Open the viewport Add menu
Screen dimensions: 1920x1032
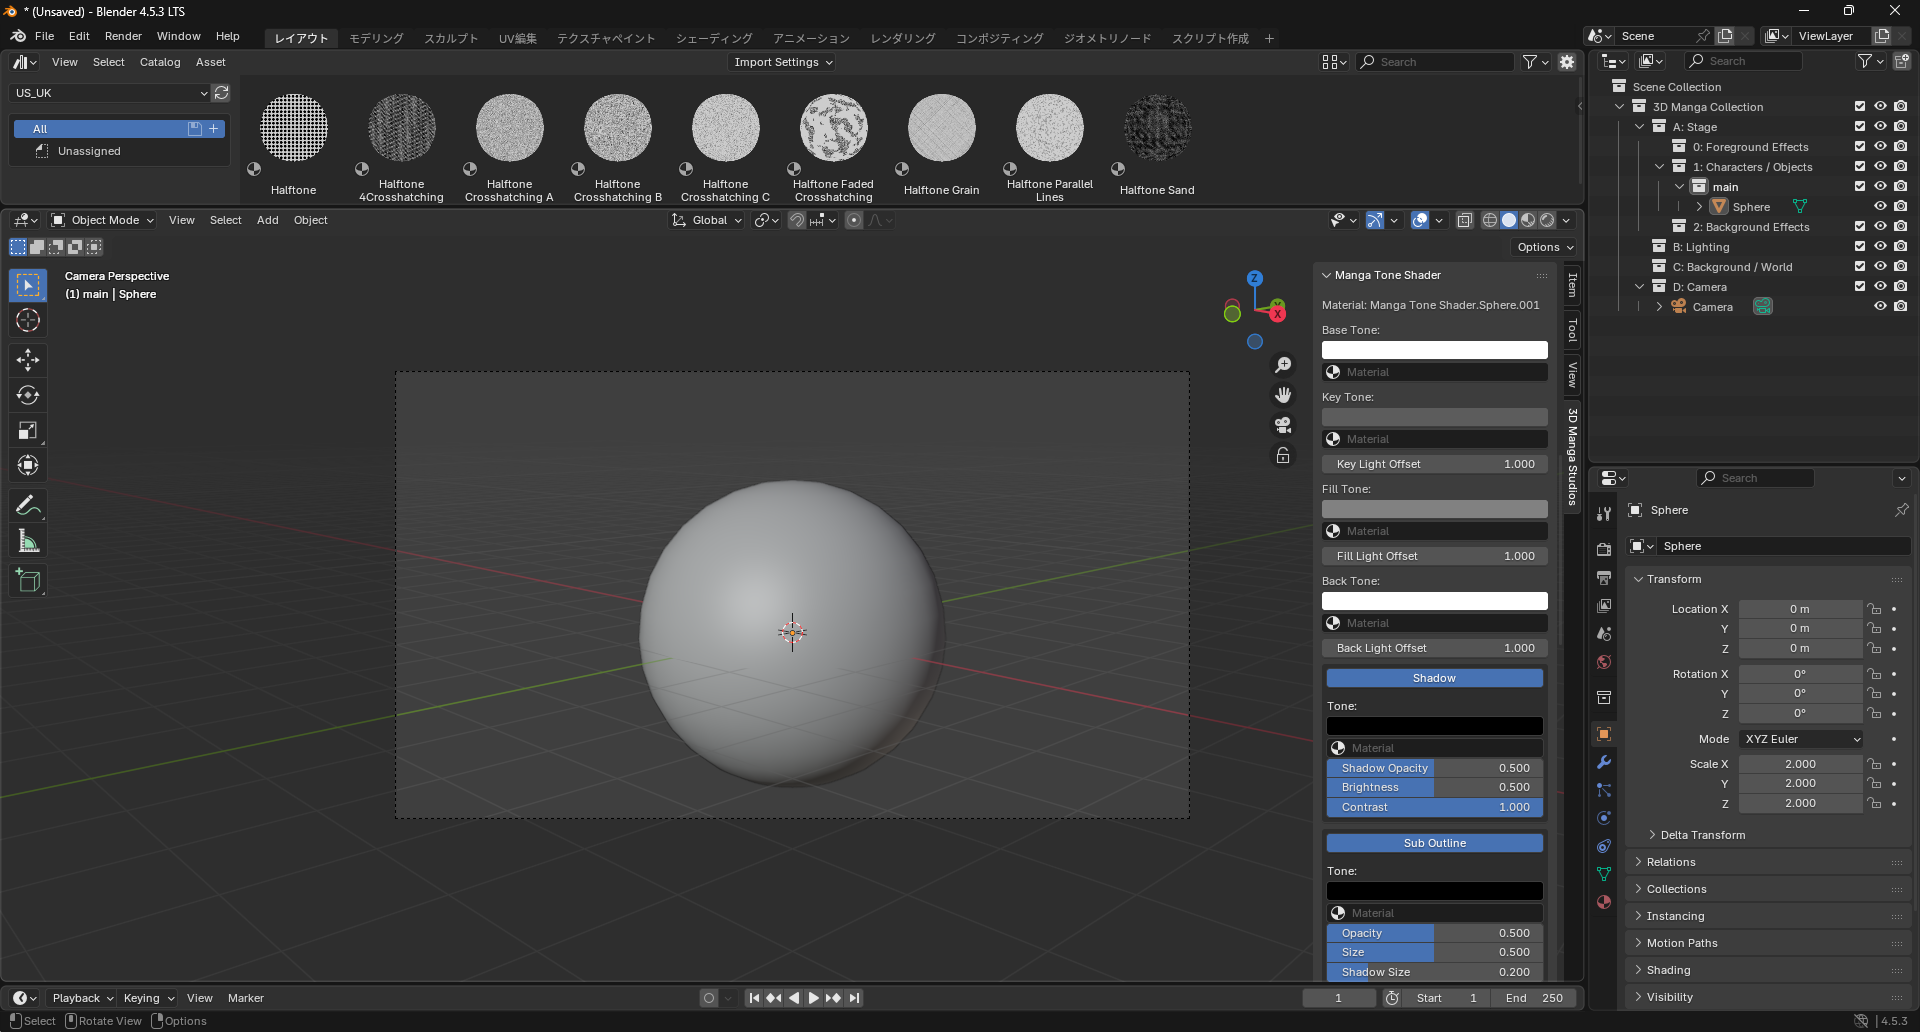(267, 220)
